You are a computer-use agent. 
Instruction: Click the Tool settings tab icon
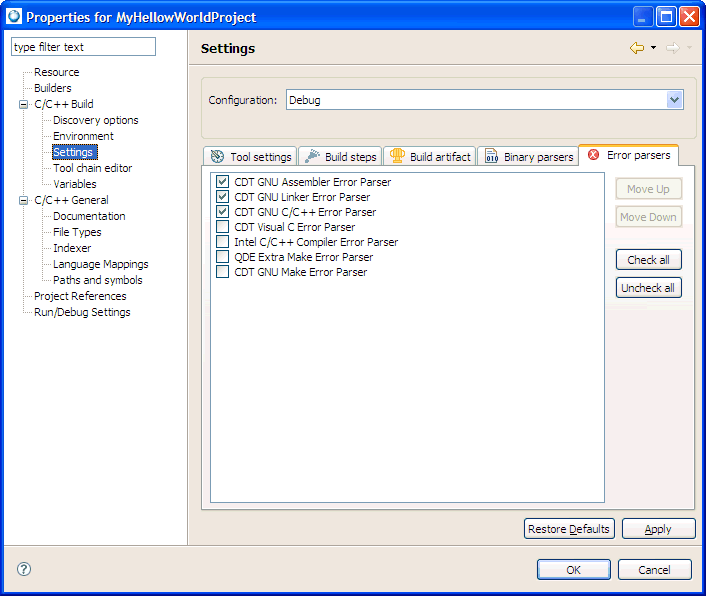point(217,157)
